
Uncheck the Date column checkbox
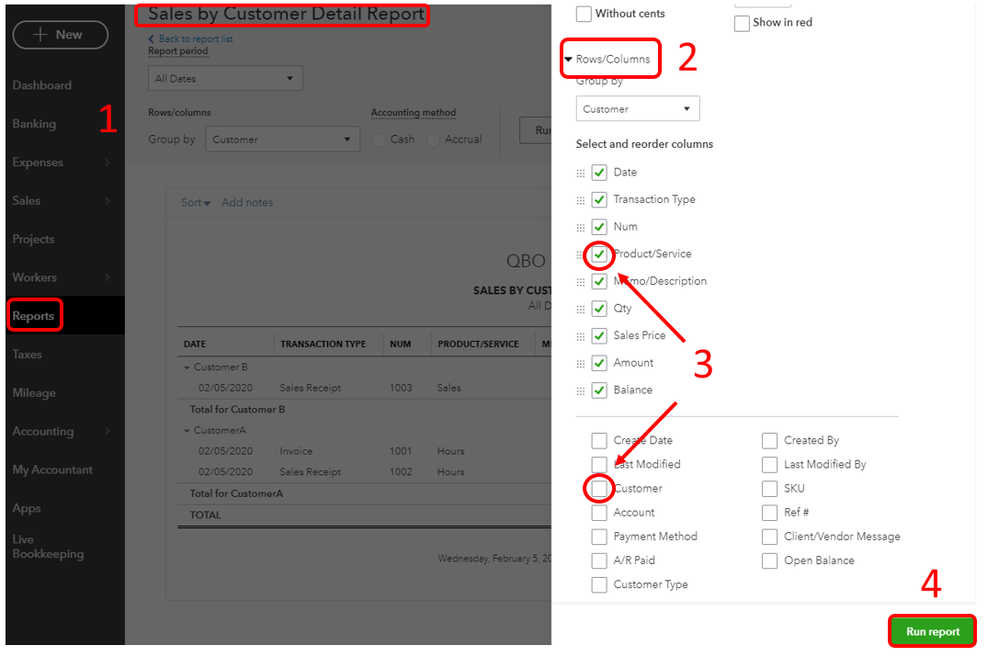[599, 173]
